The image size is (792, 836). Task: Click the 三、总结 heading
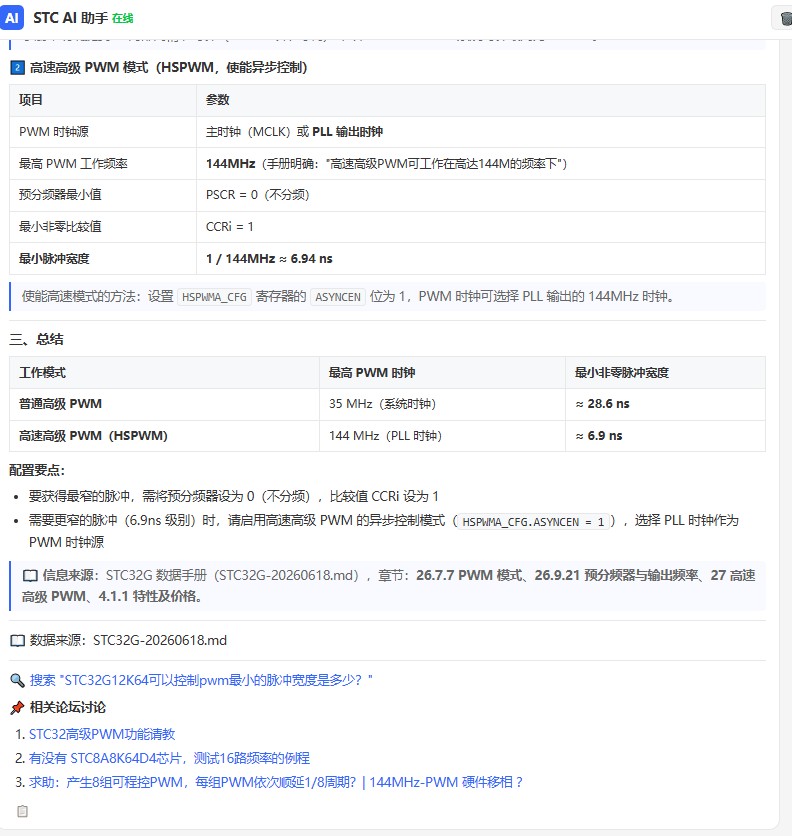click(36, 339)
